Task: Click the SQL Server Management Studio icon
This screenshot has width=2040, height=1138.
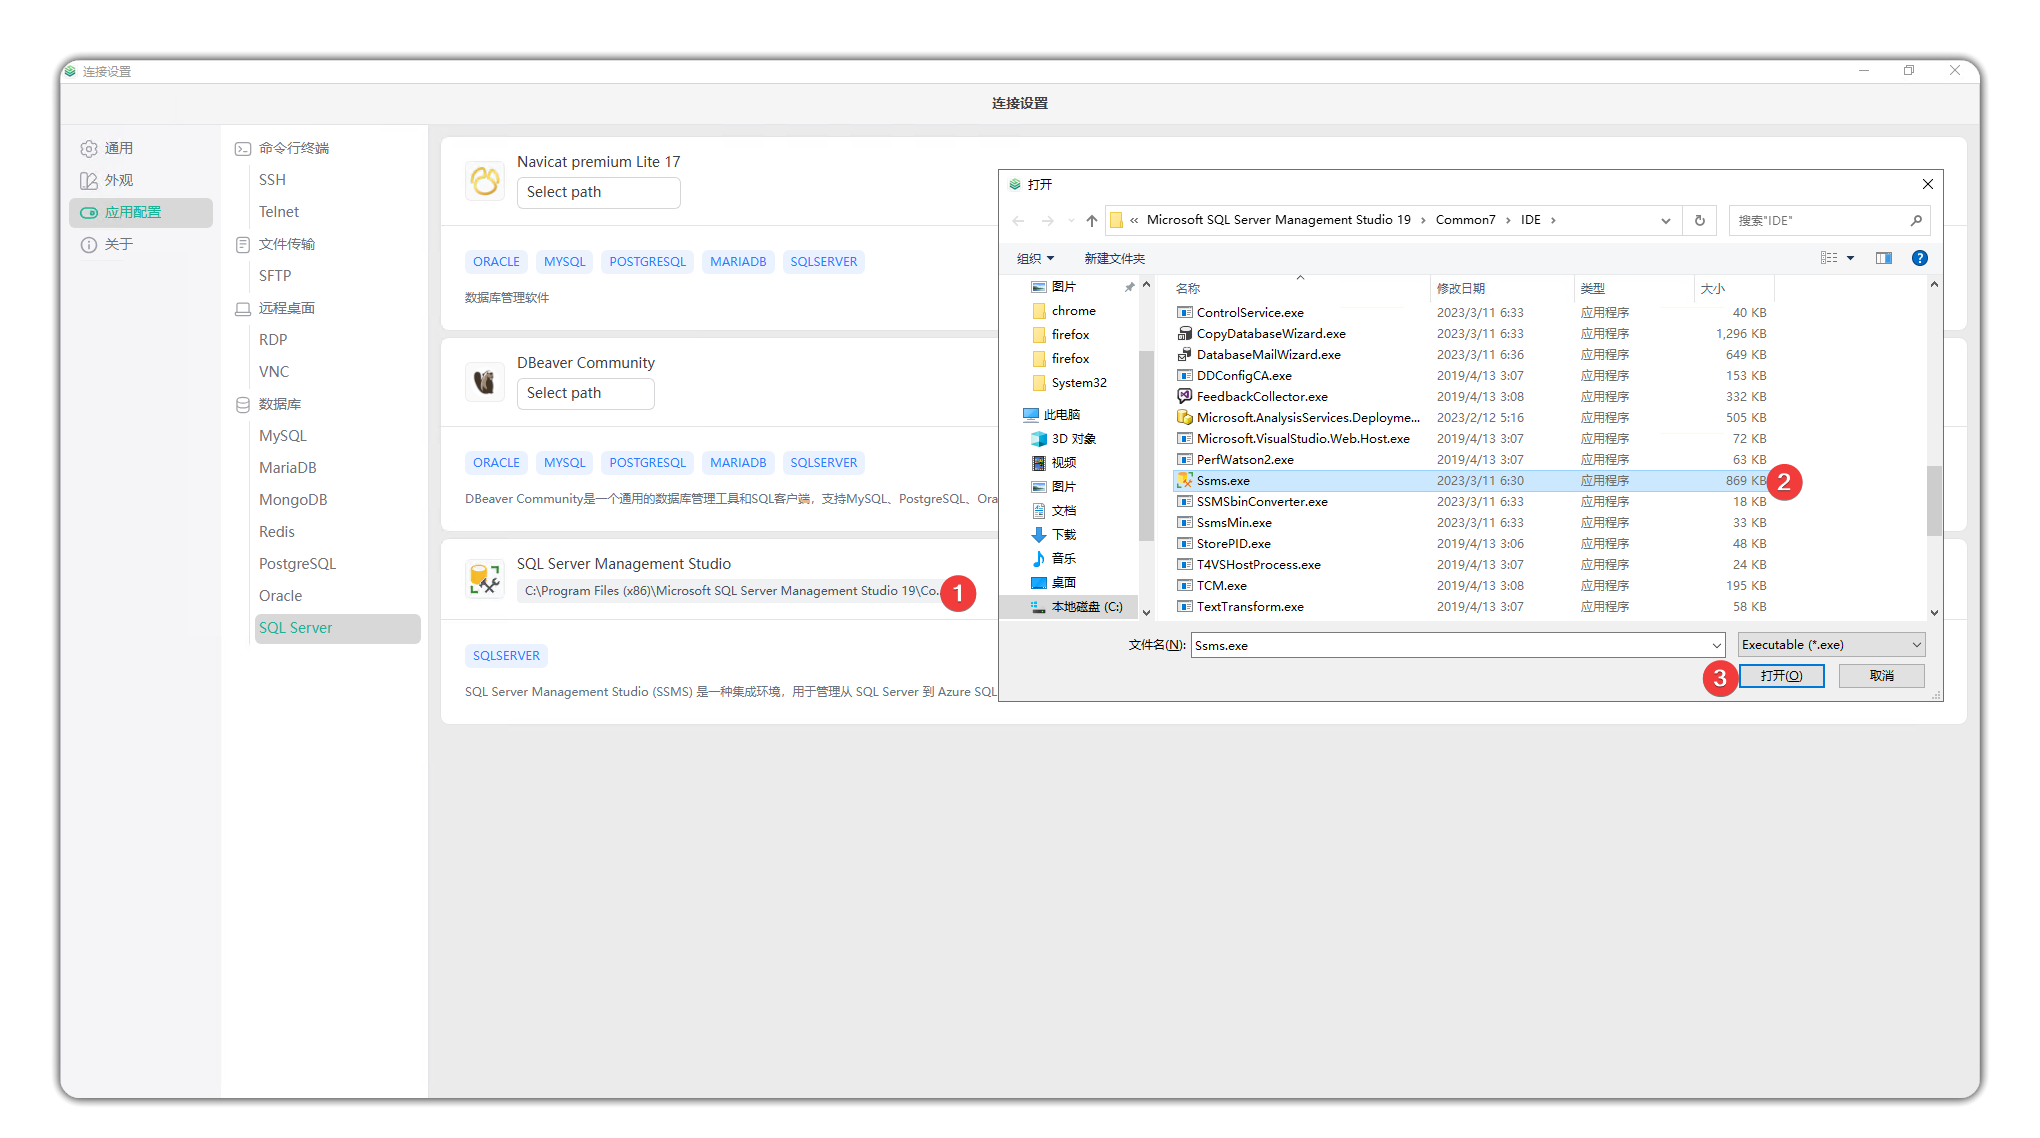Action: [x=485, y=580]
